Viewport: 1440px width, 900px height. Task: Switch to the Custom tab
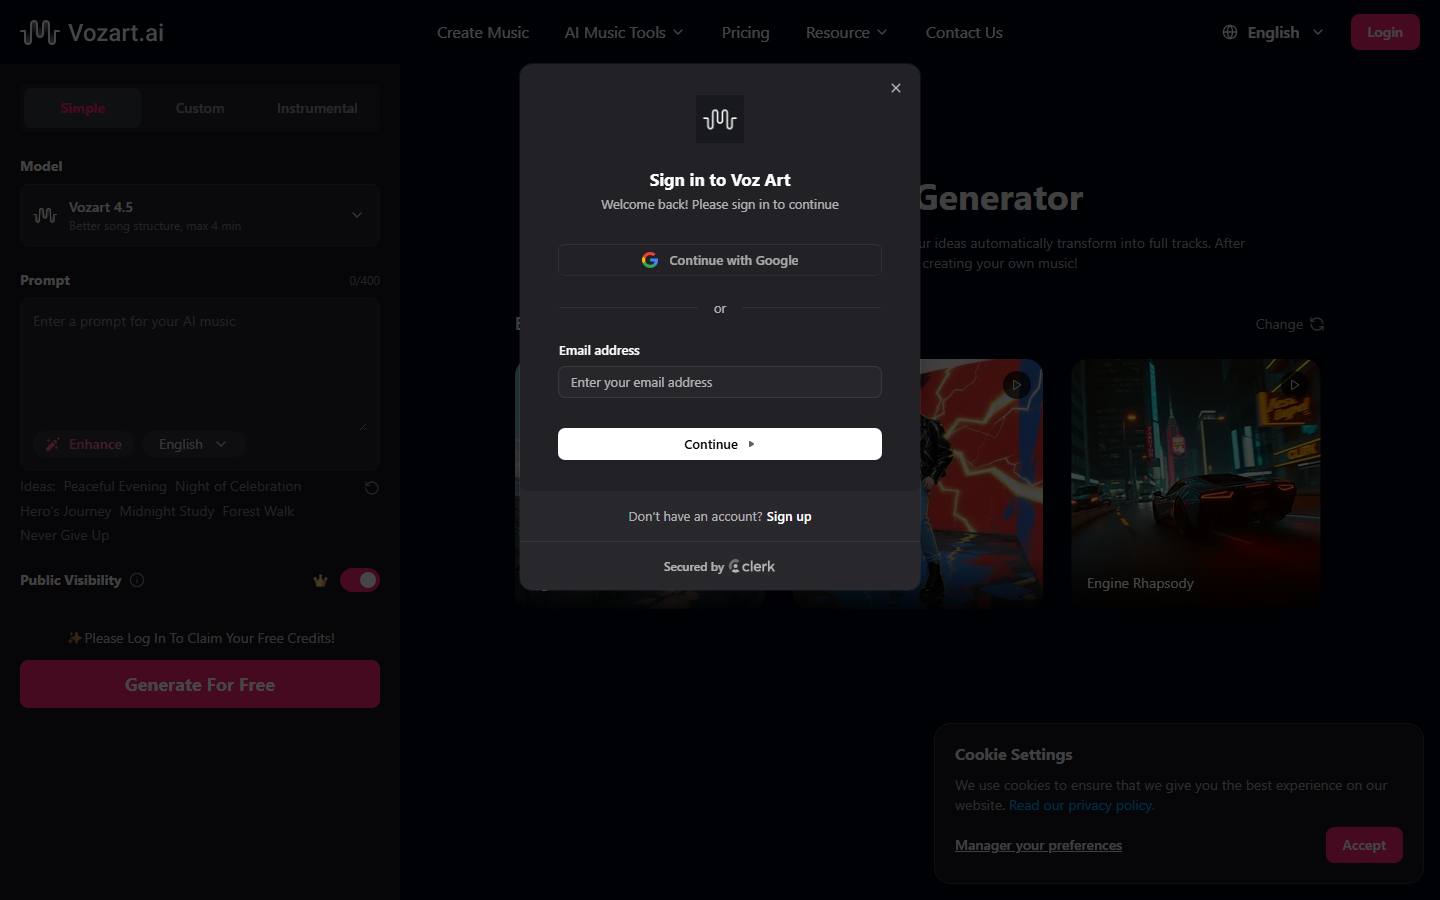(x=199, y=108)
